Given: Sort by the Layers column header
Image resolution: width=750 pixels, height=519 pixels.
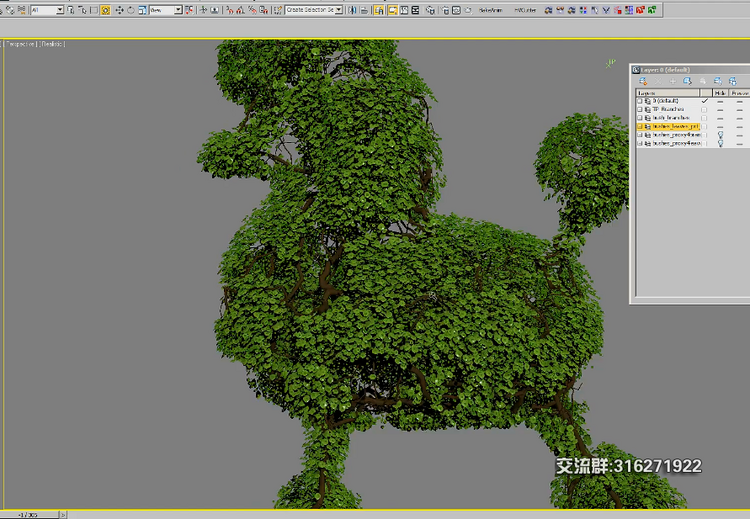Looking at the screenshot, I should (x=668, y=93).
